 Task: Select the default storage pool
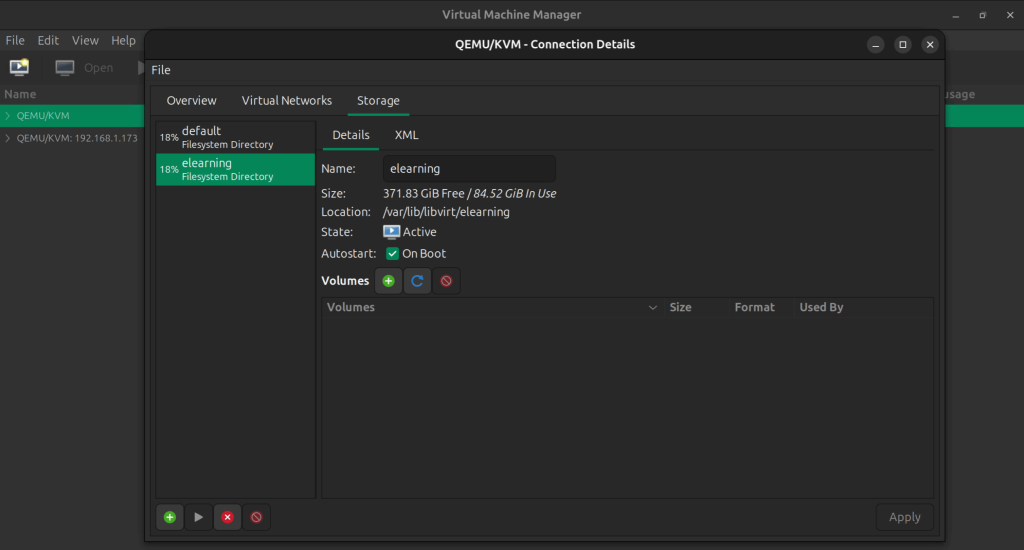235,137
